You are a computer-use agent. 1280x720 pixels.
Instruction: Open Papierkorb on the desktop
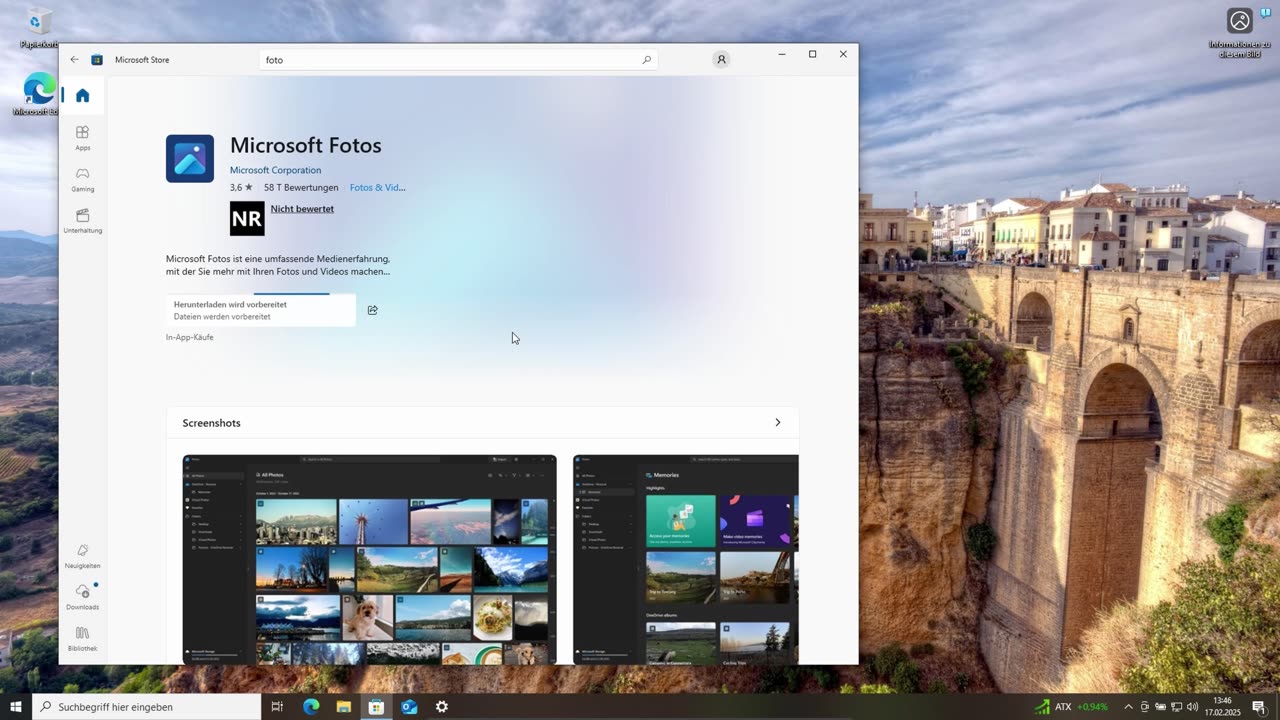click(39, 28)
